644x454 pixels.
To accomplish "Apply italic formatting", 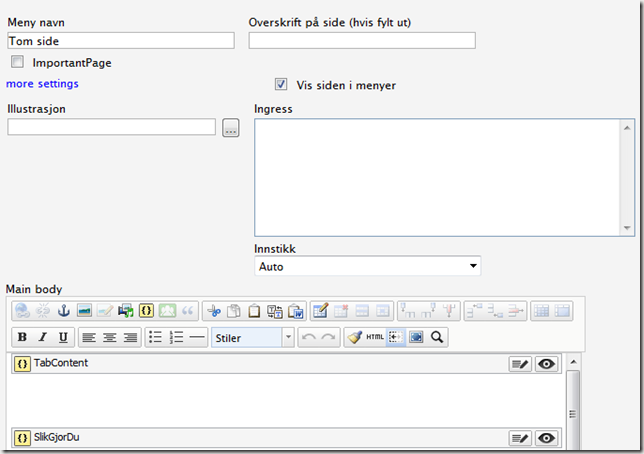I will (43, 338).
